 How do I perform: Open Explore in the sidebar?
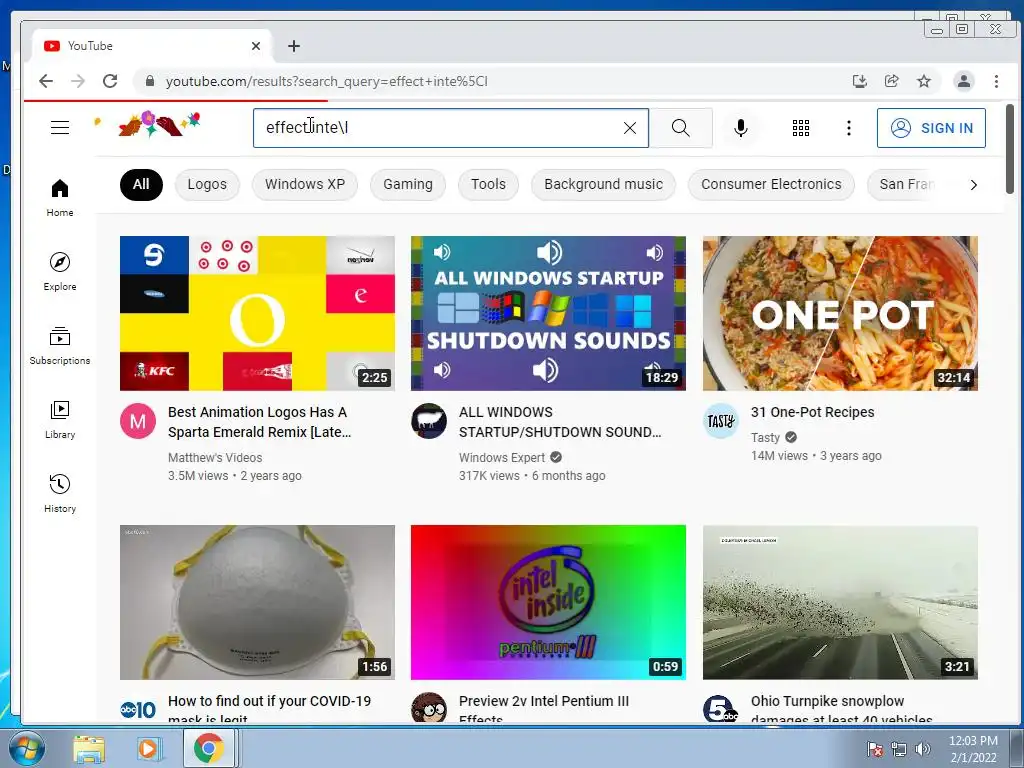point(59,271)
